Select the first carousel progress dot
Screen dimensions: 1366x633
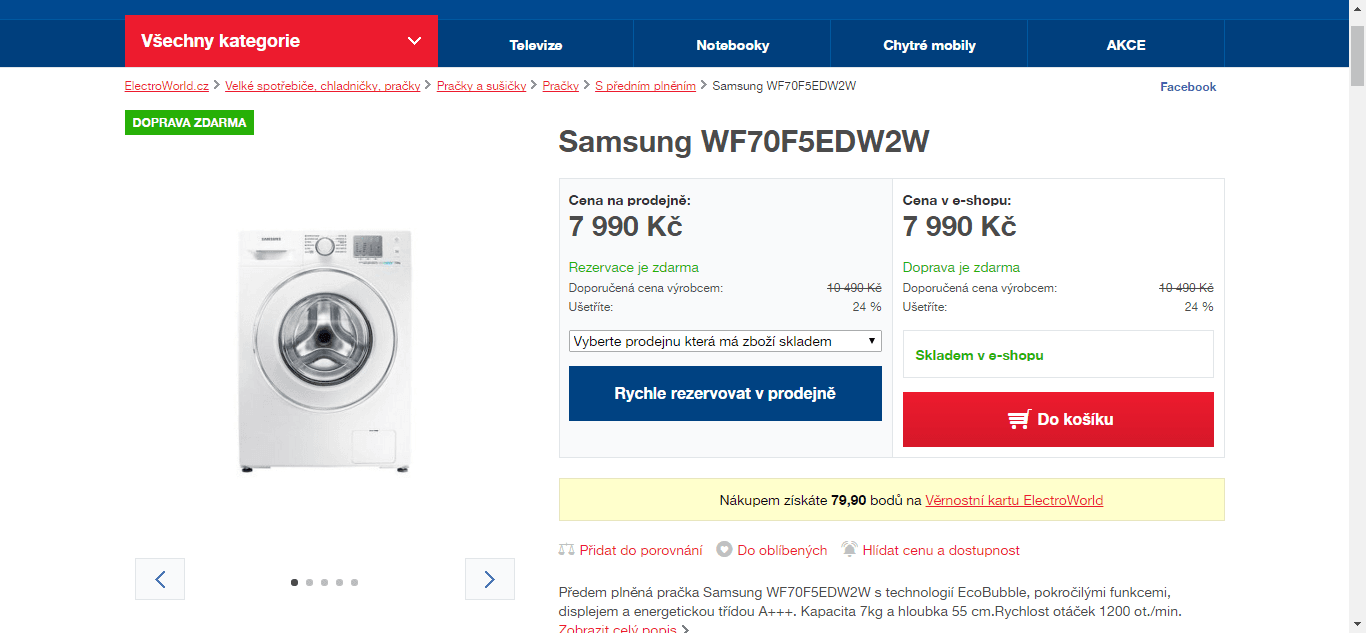(x=294, y=581)
